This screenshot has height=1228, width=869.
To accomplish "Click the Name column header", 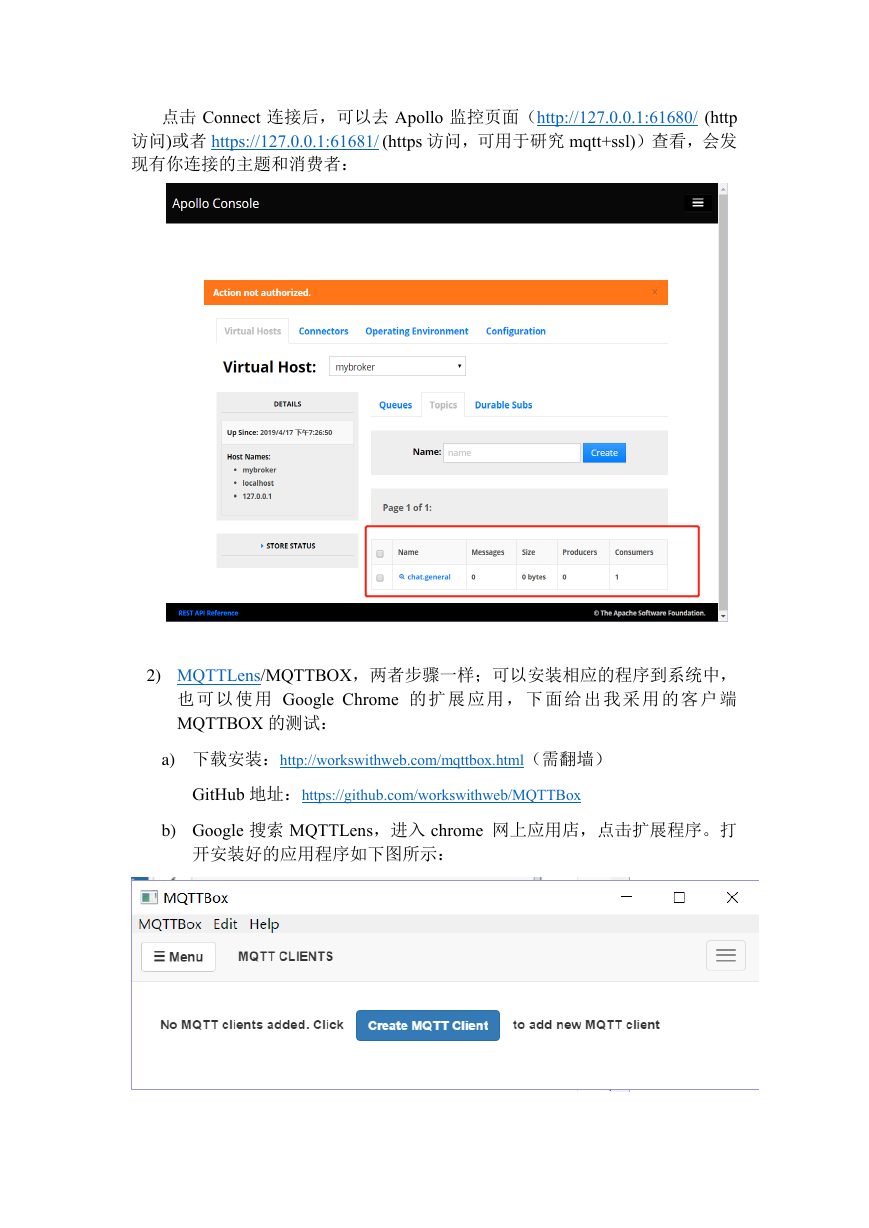I will click(x=408, y=552).
